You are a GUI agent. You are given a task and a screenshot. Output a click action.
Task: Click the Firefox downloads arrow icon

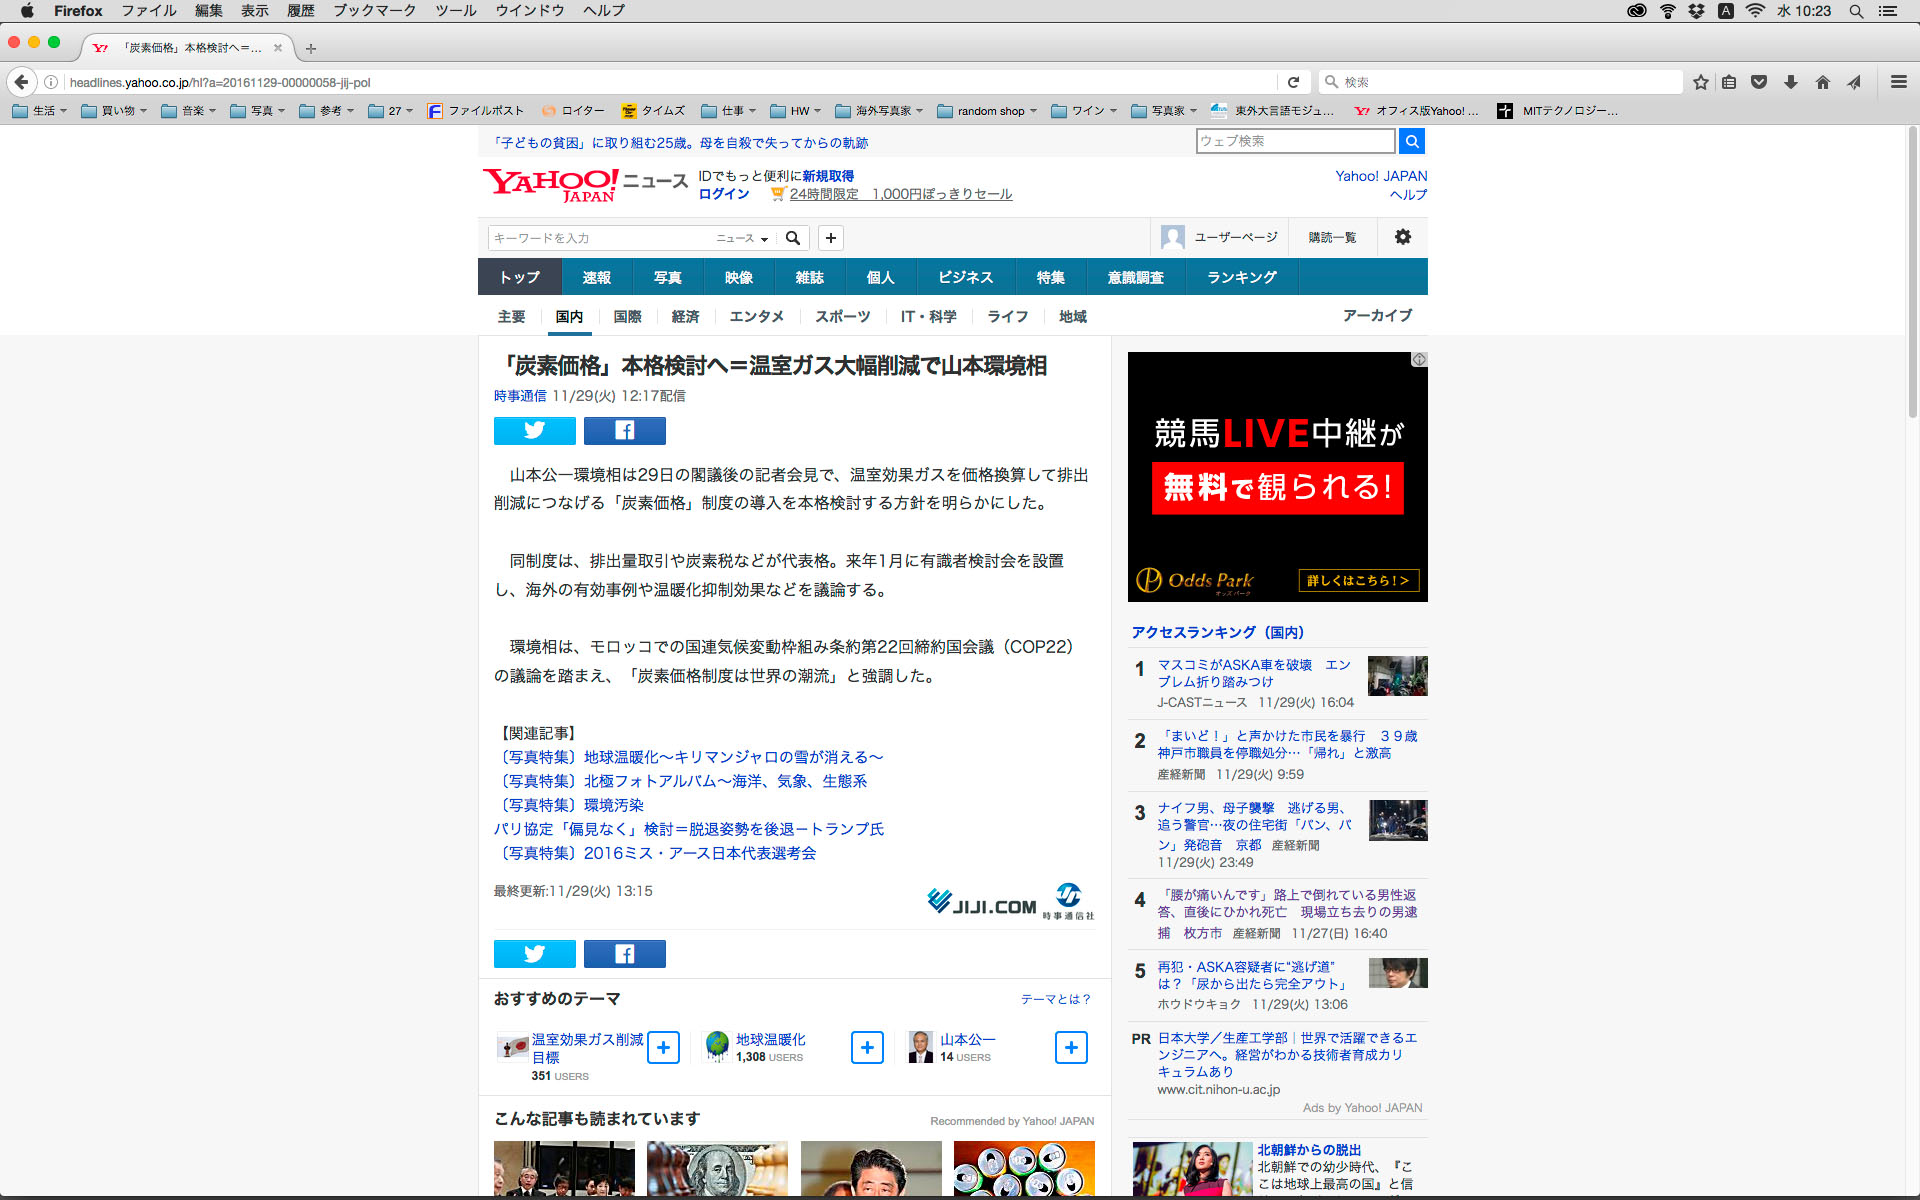click(1791, 82)
